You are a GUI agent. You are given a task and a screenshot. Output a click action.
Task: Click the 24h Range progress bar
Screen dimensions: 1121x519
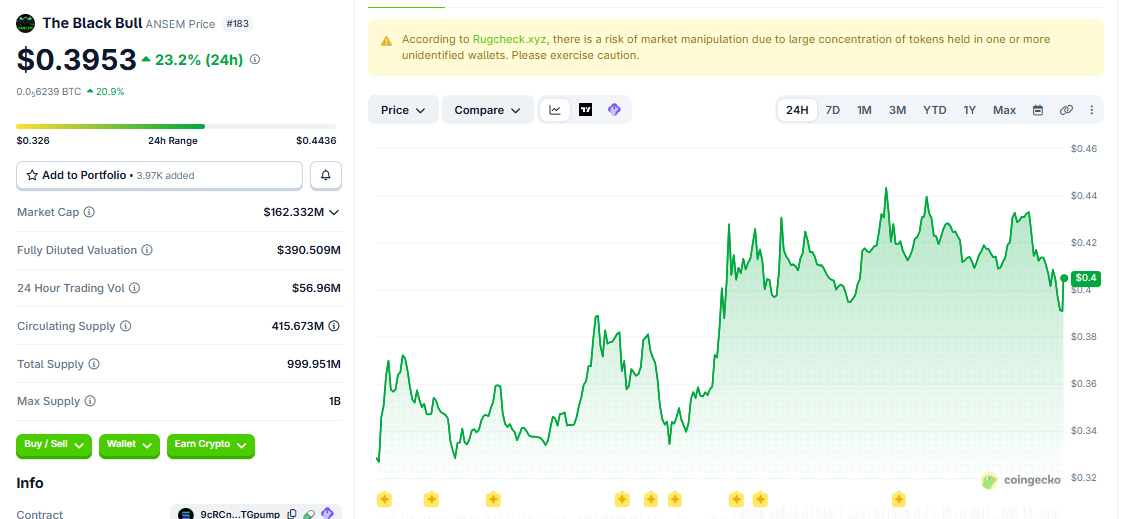176,127
